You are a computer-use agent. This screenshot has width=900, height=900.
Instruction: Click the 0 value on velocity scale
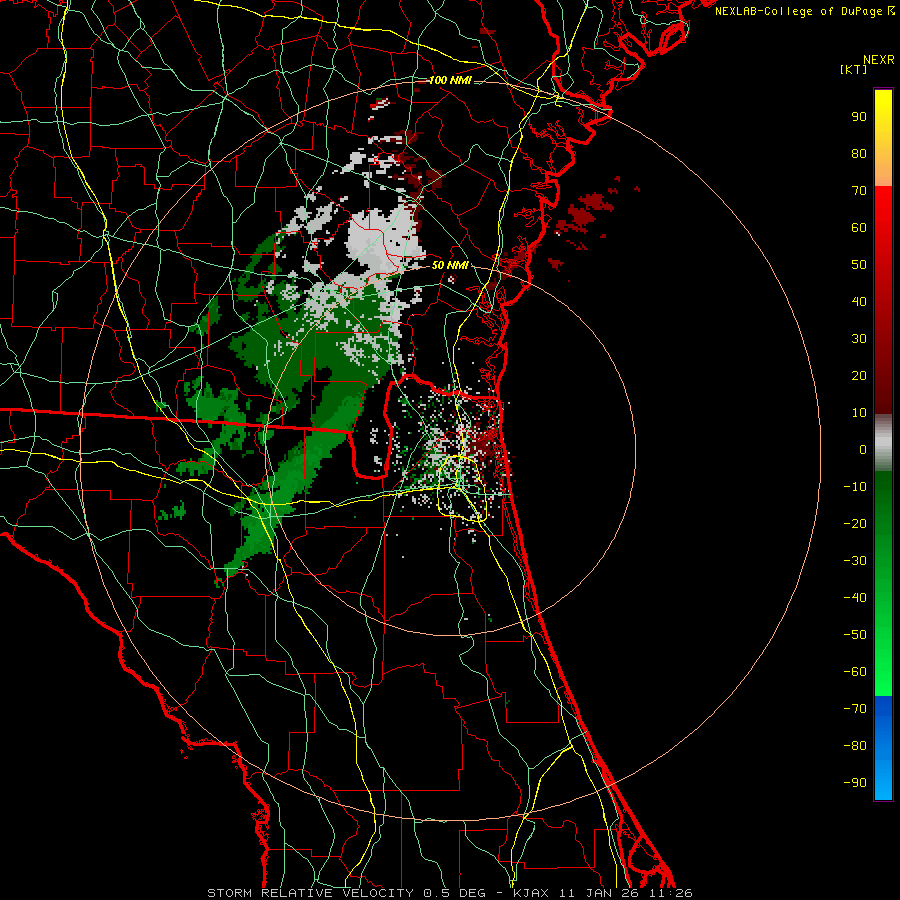pos(863,449)
